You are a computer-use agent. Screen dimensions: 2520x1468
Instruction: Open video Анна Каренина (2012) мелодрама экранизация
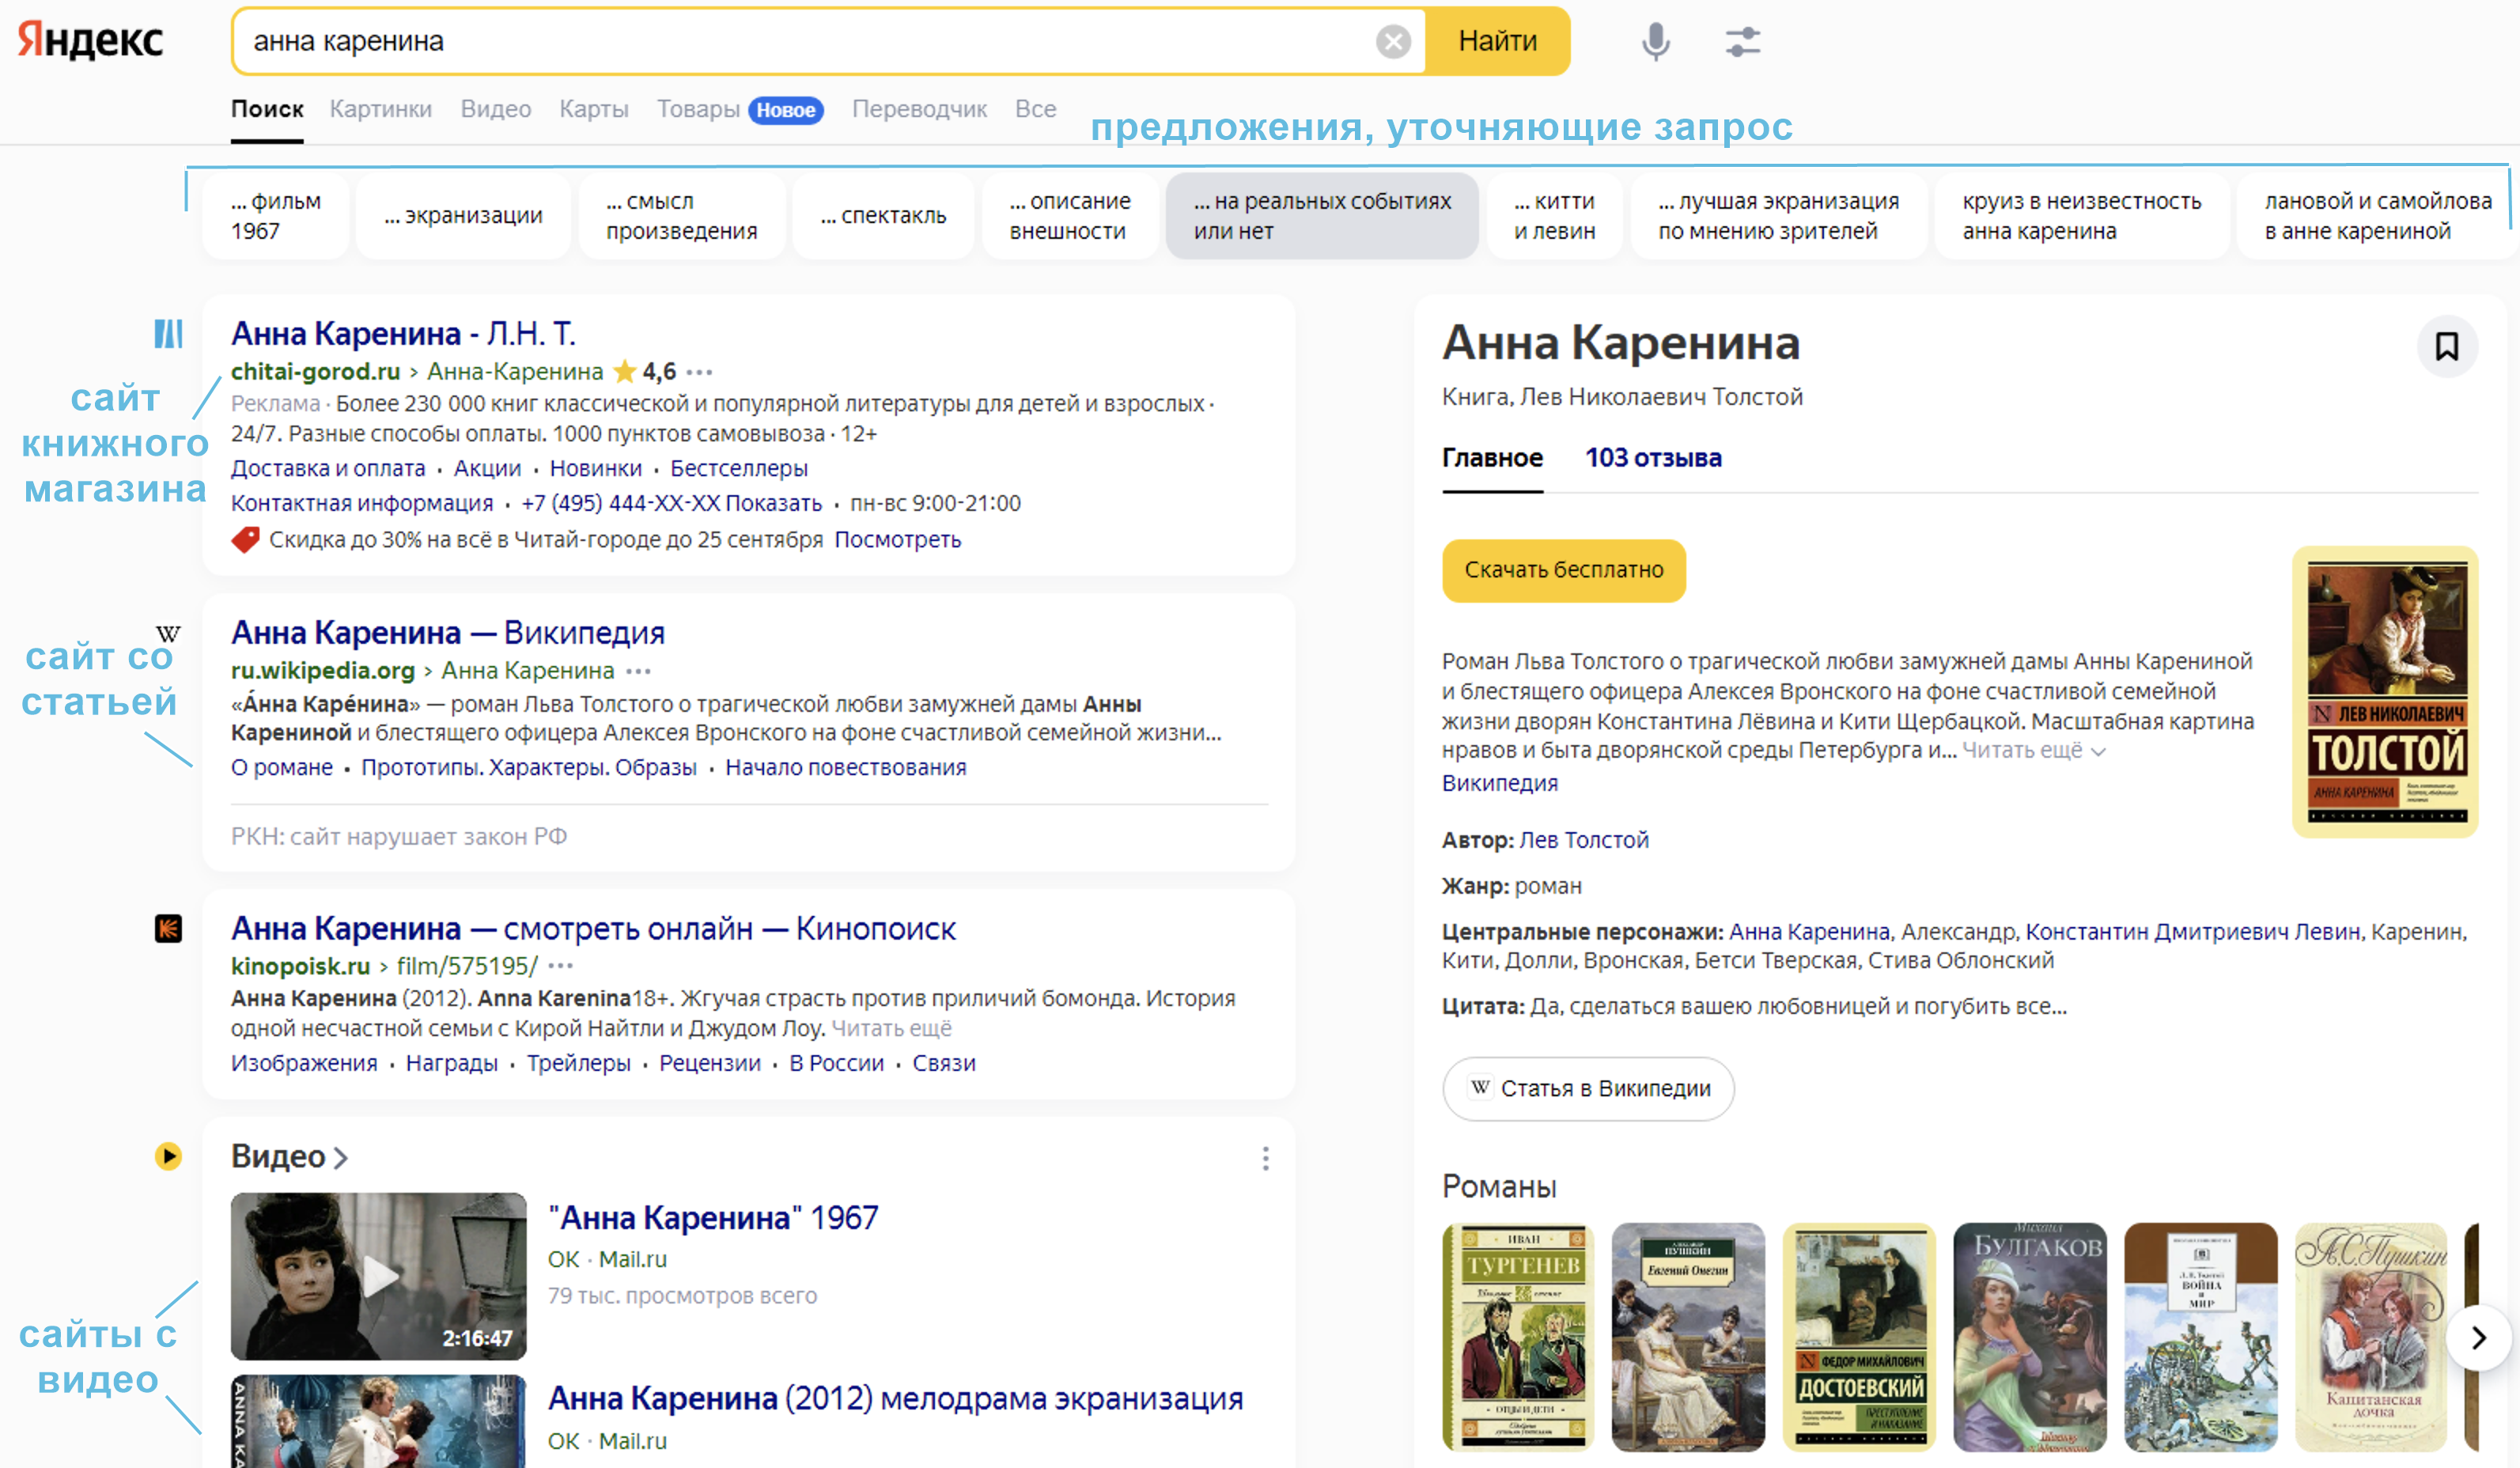(x=895, y=1399)
